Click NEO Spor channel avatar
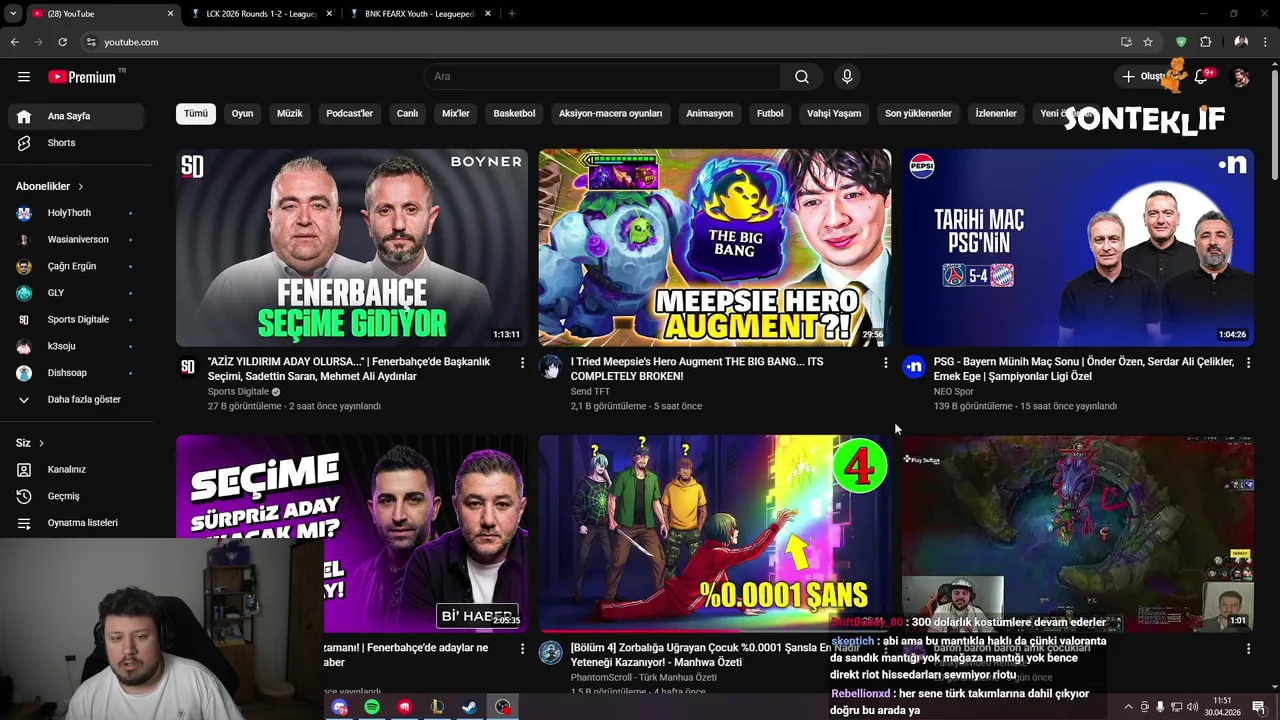1280x720 pixels. click(x=914, y=367)
